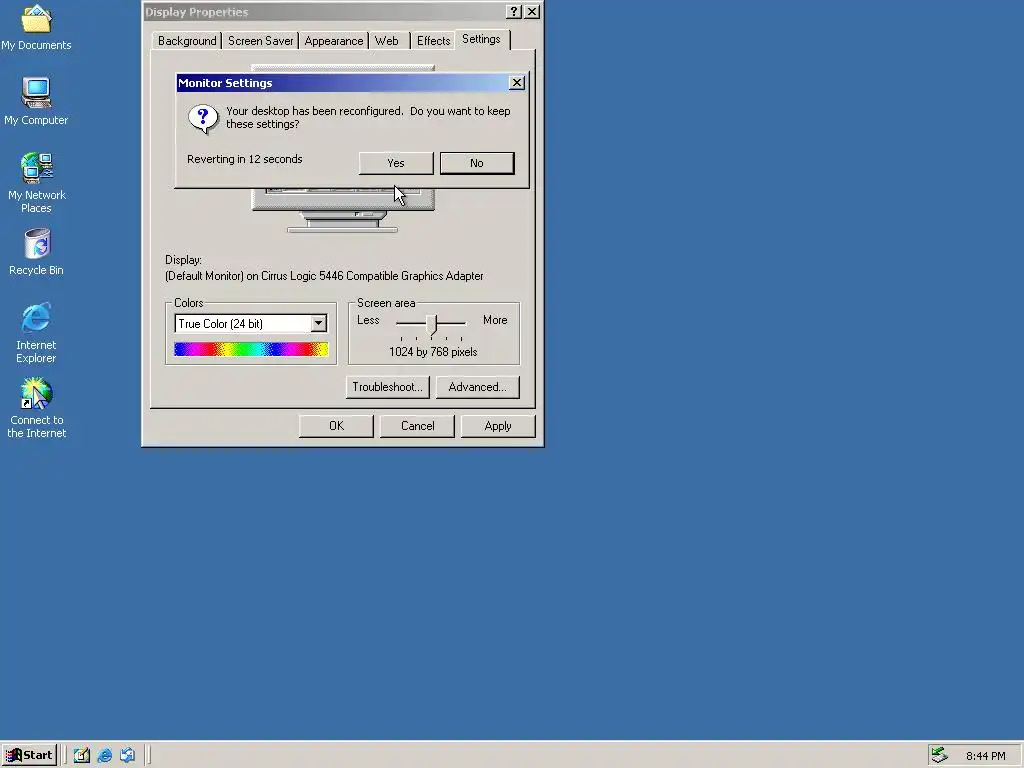Viewport: 1024px width, 768px height.
Task: Click Apply in Display Properties
Action: click(498, 426)
